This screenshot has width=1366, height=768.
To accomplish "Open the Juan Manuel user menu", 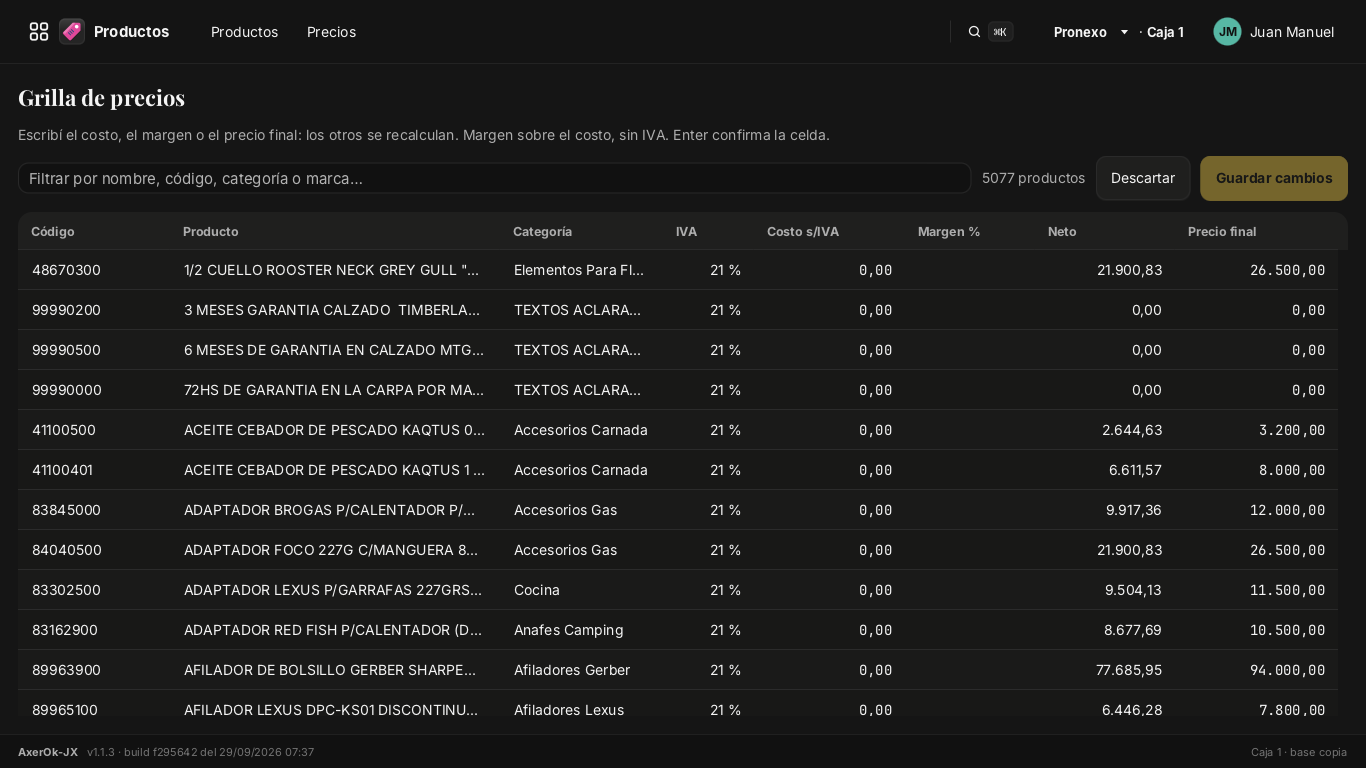I will click(x=1291, y=32).
